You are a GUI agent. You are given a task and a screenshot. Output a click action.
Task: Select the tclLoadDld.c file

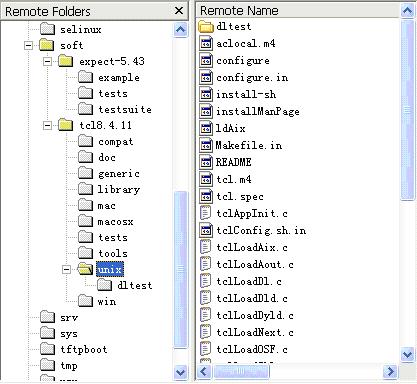click(x=252, y=298)
